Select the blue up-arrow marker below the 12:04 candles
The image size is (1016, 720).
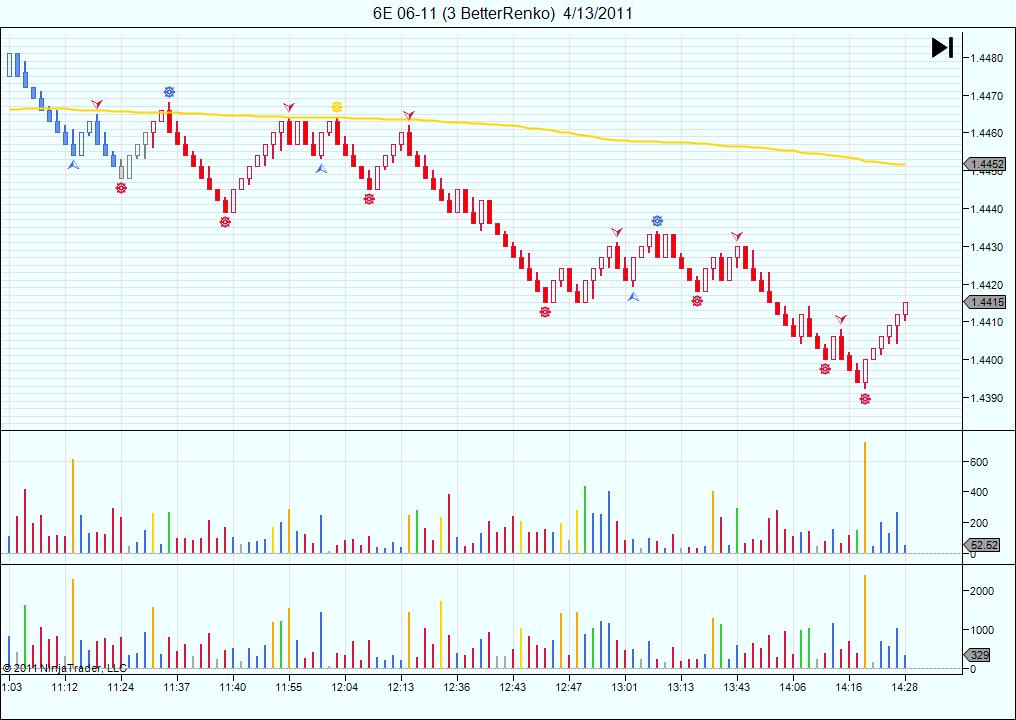[321, 168]
